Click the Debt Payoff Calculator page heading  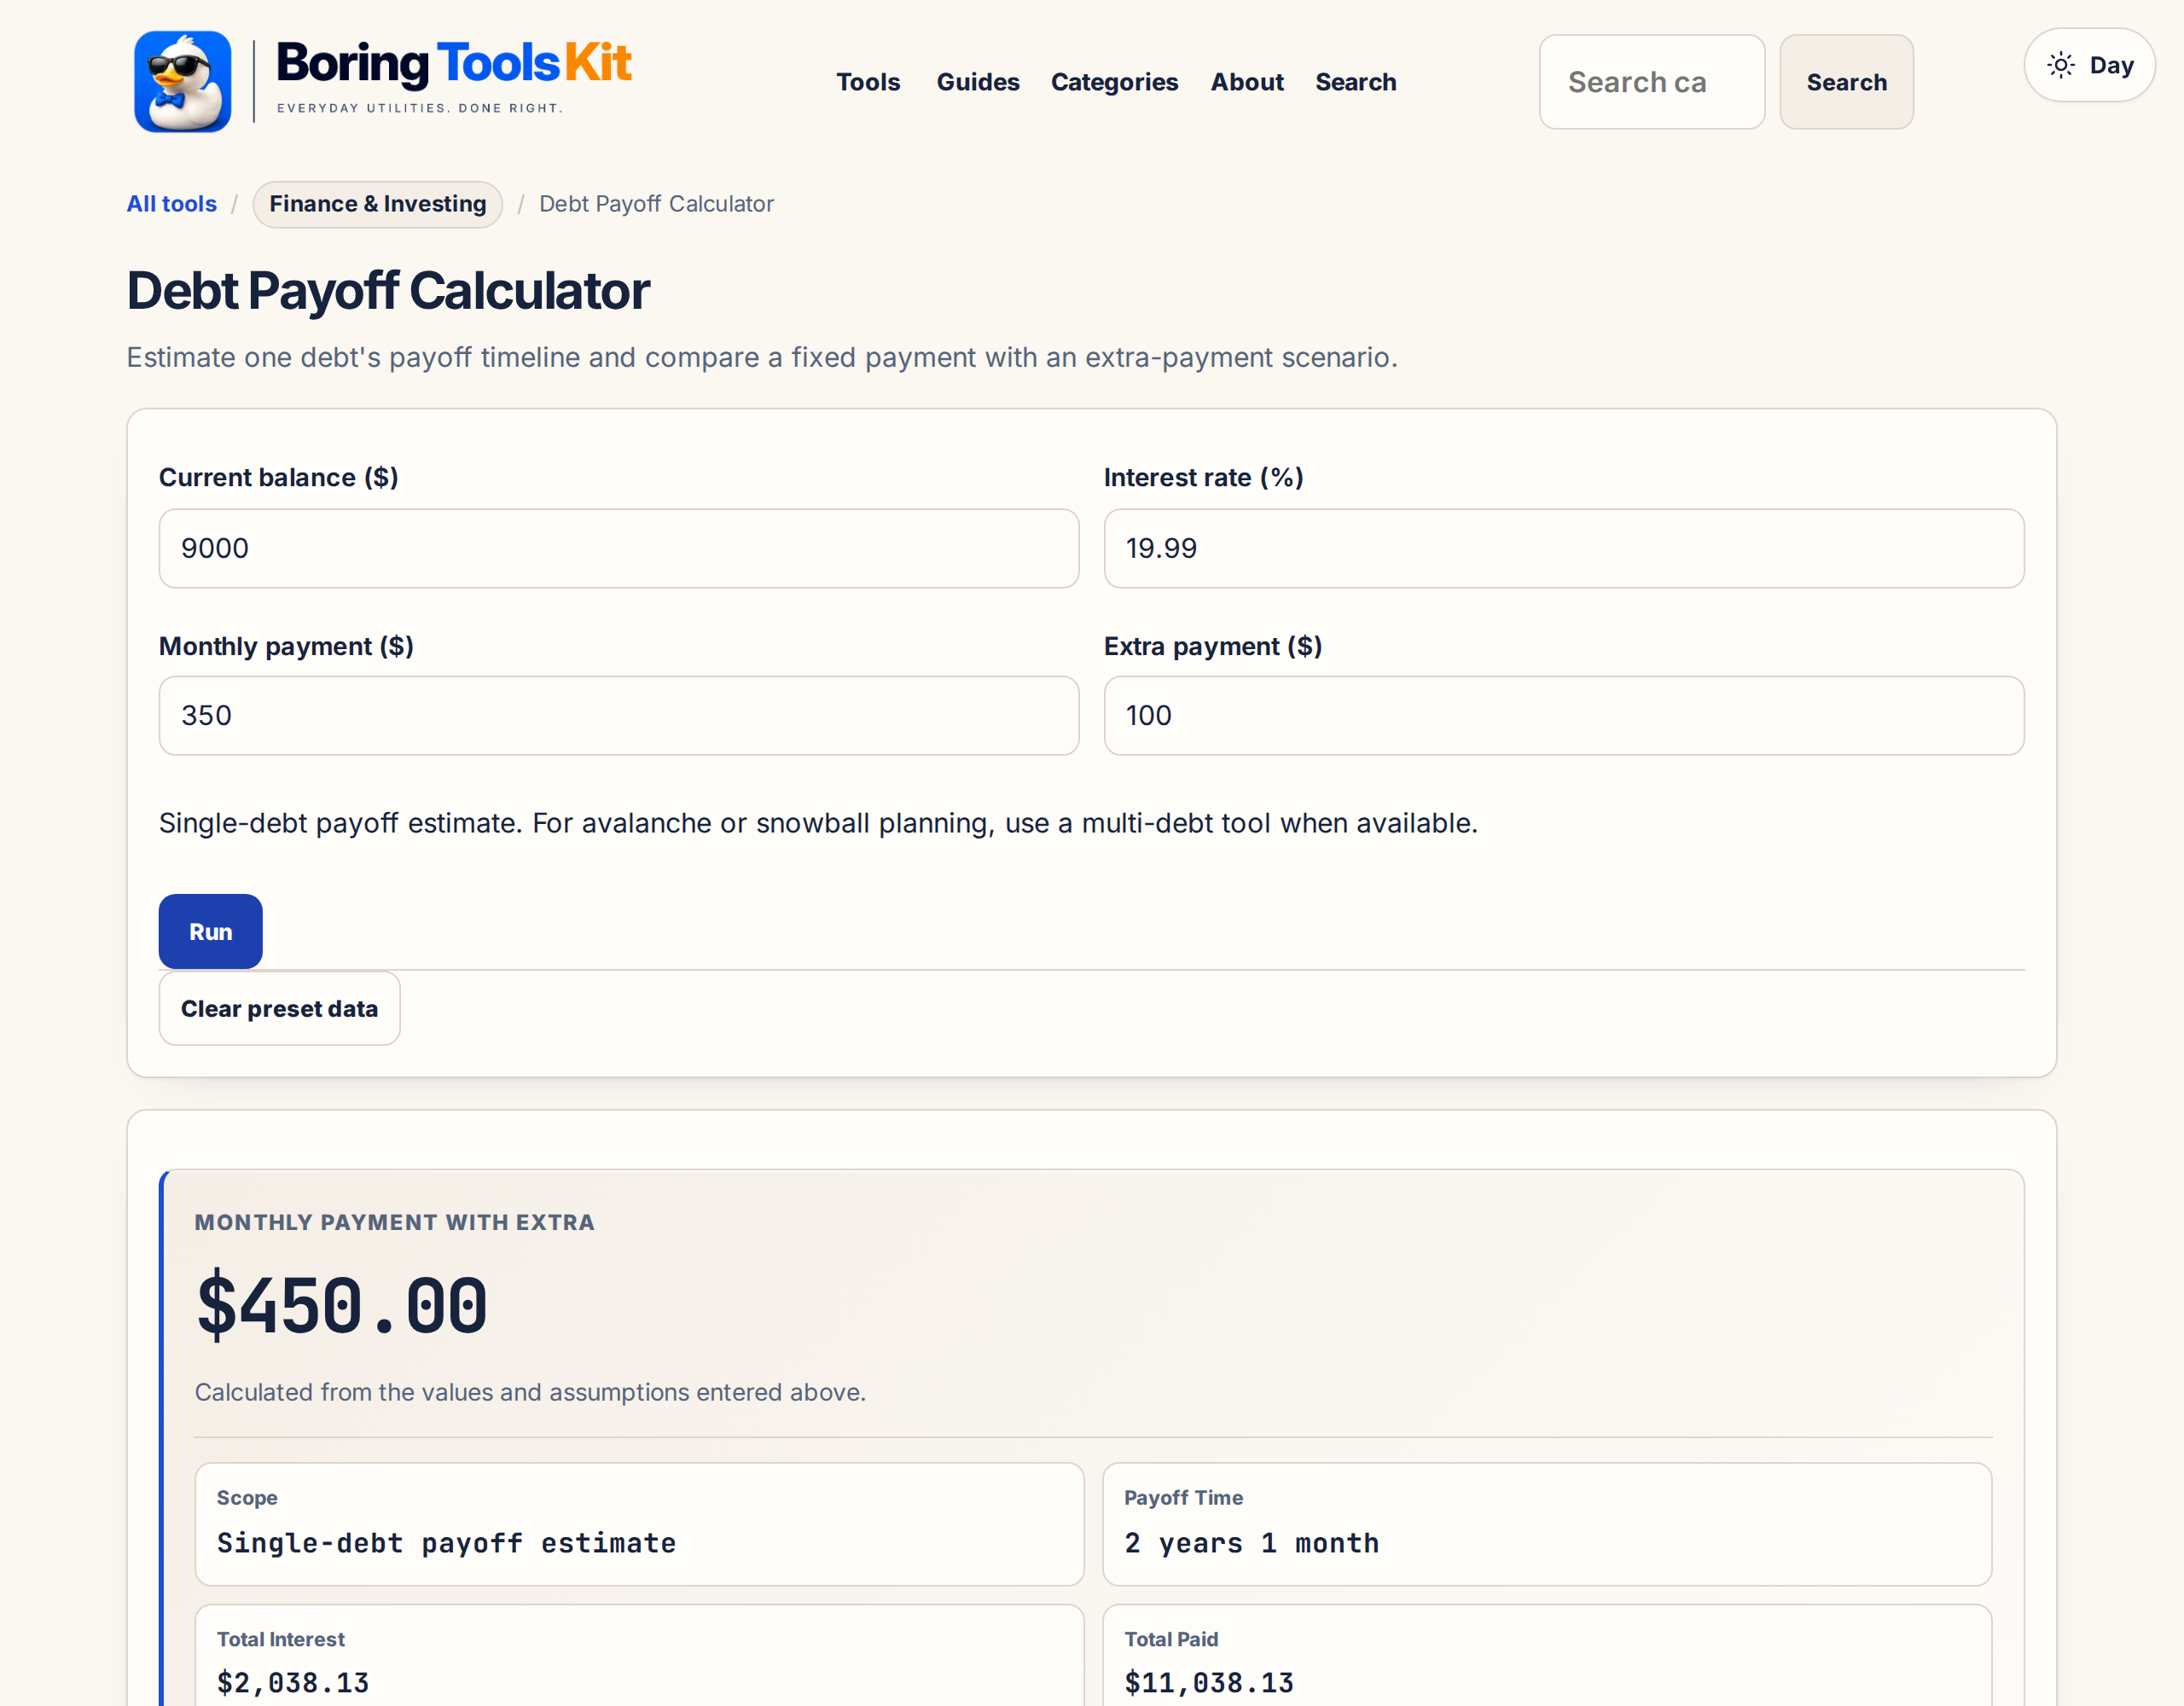(x=388, y=291)
